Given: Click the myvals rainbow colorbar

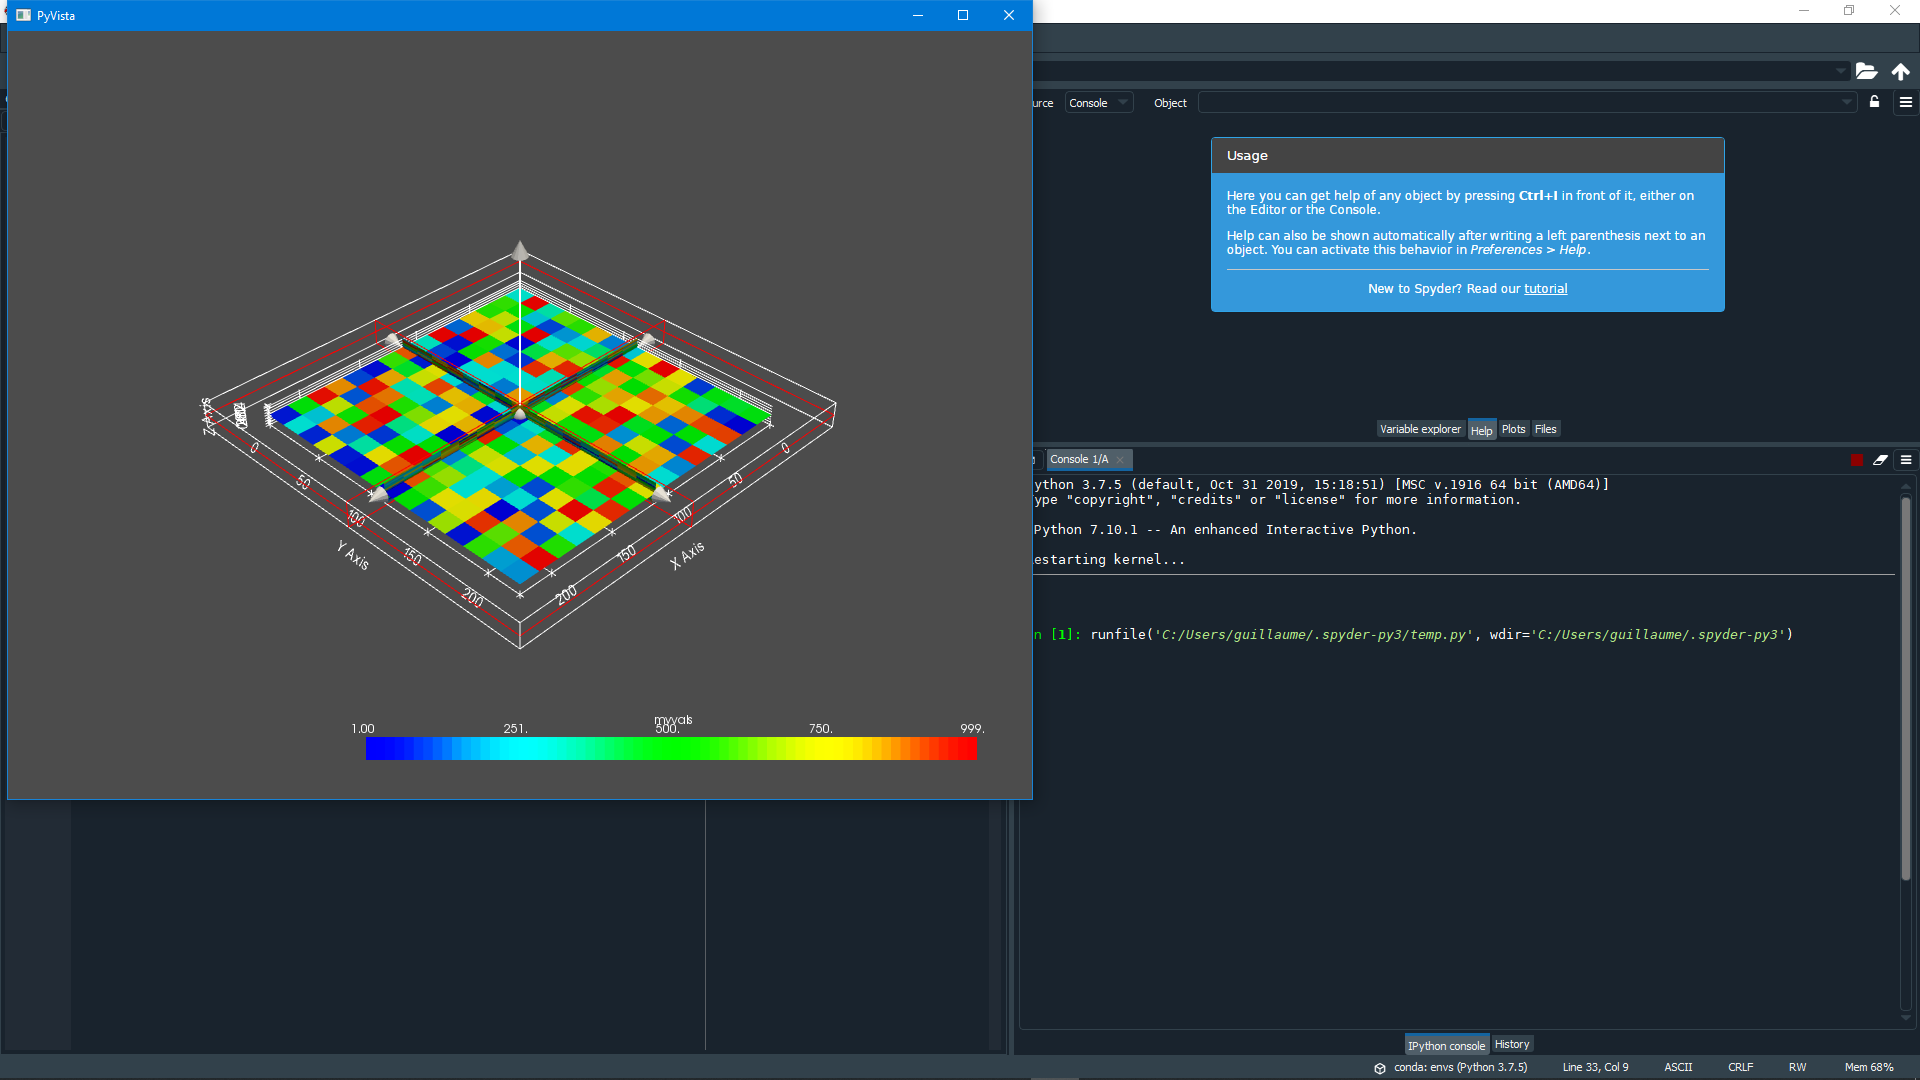Looking at the screenshot, I should click(x=672, y=748).
